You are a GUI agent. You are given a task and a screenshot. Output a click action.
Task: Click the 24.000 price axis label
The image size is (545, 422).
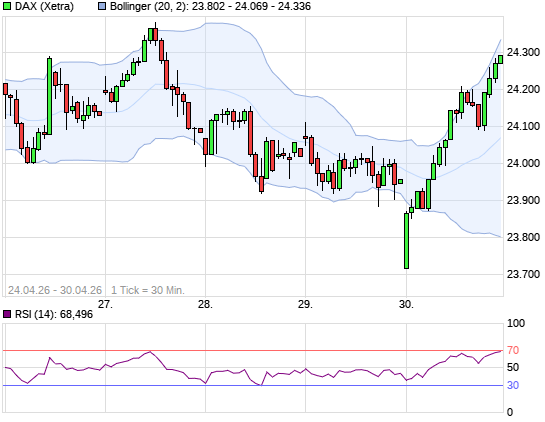523,163
